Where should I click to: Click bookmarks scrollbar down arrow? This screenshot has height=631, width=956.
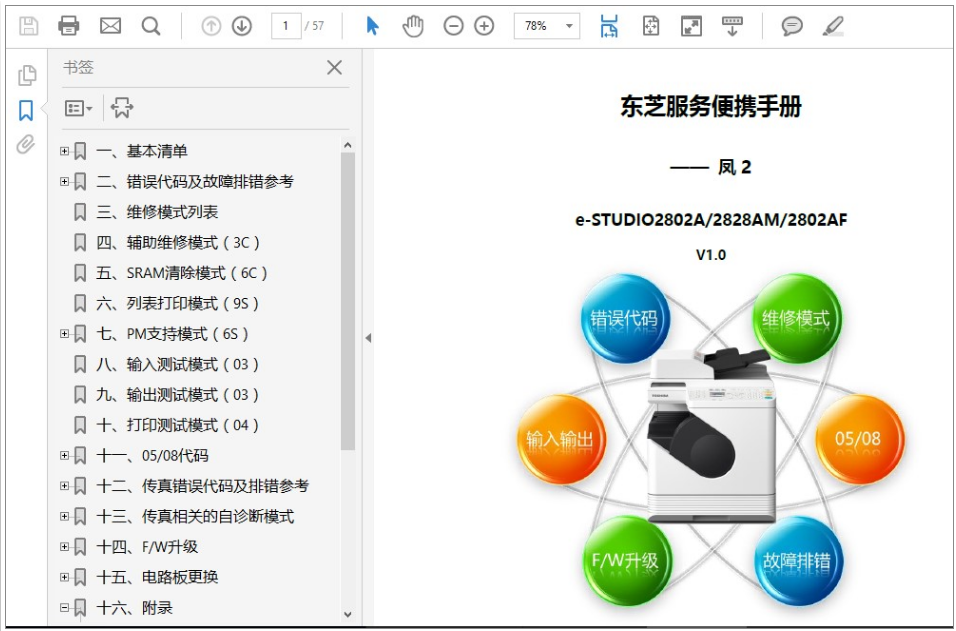pyautogui.click(x=348, y=615)
